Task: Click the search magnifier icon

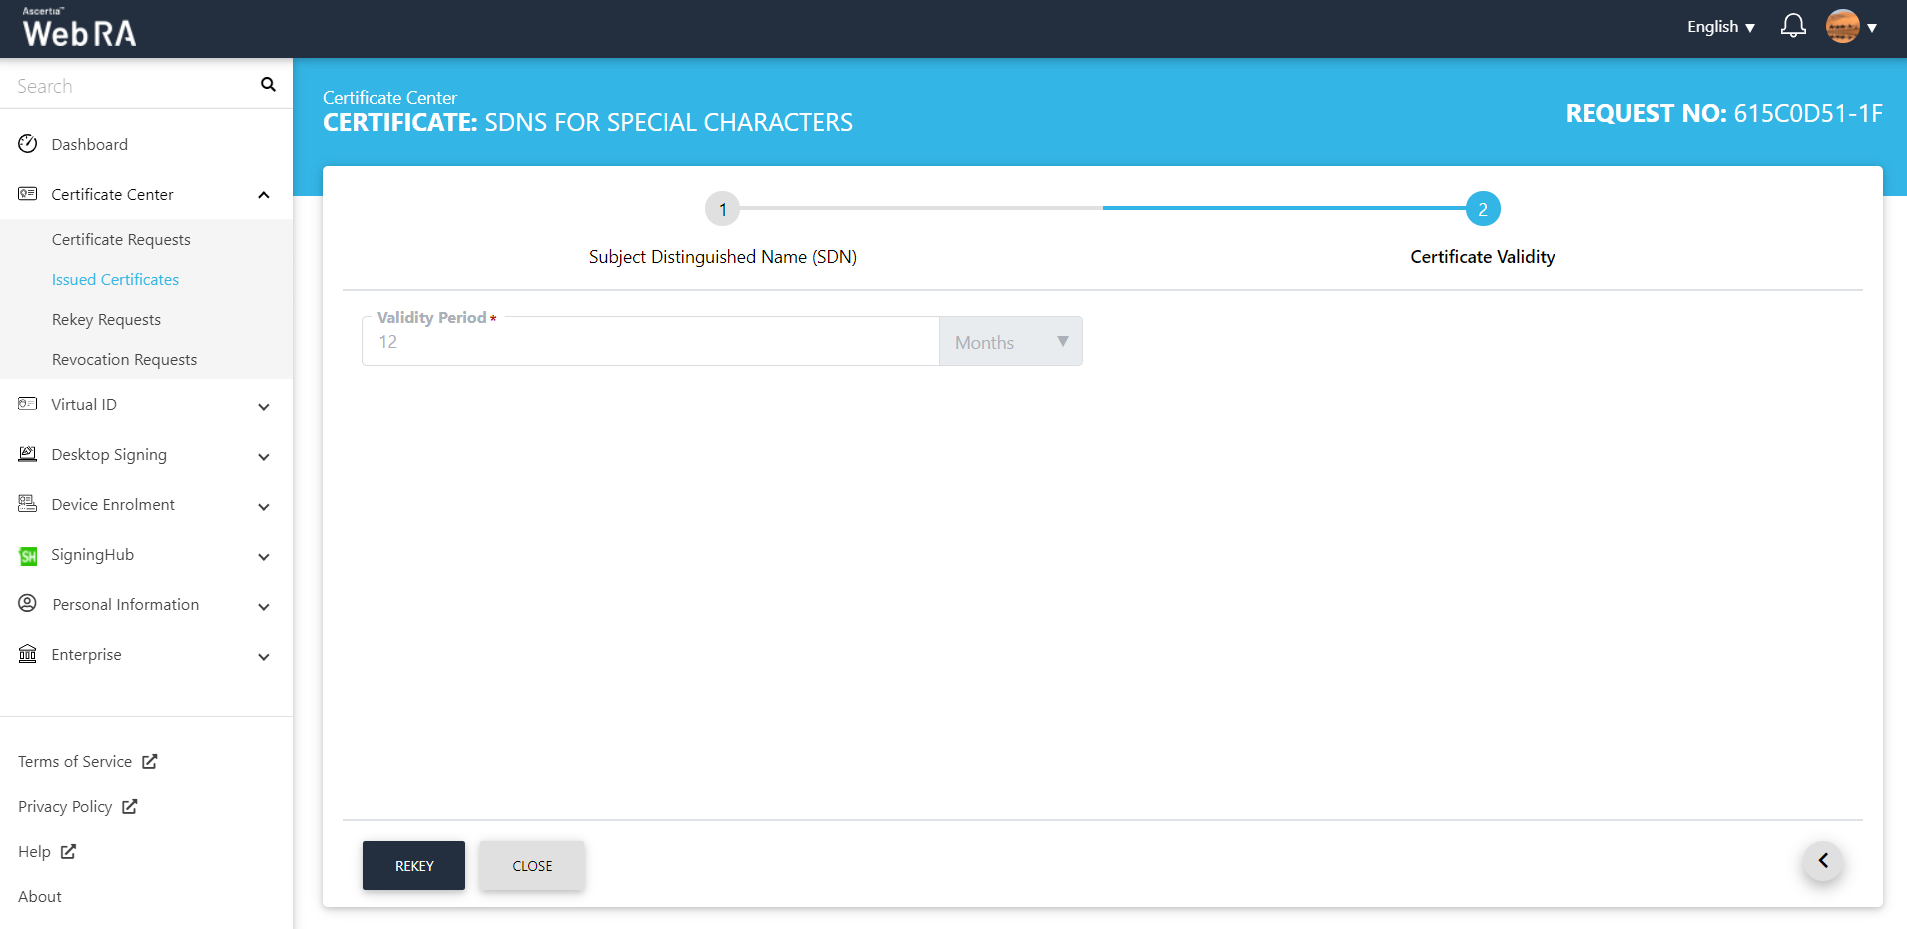Action: coord(268,85)
